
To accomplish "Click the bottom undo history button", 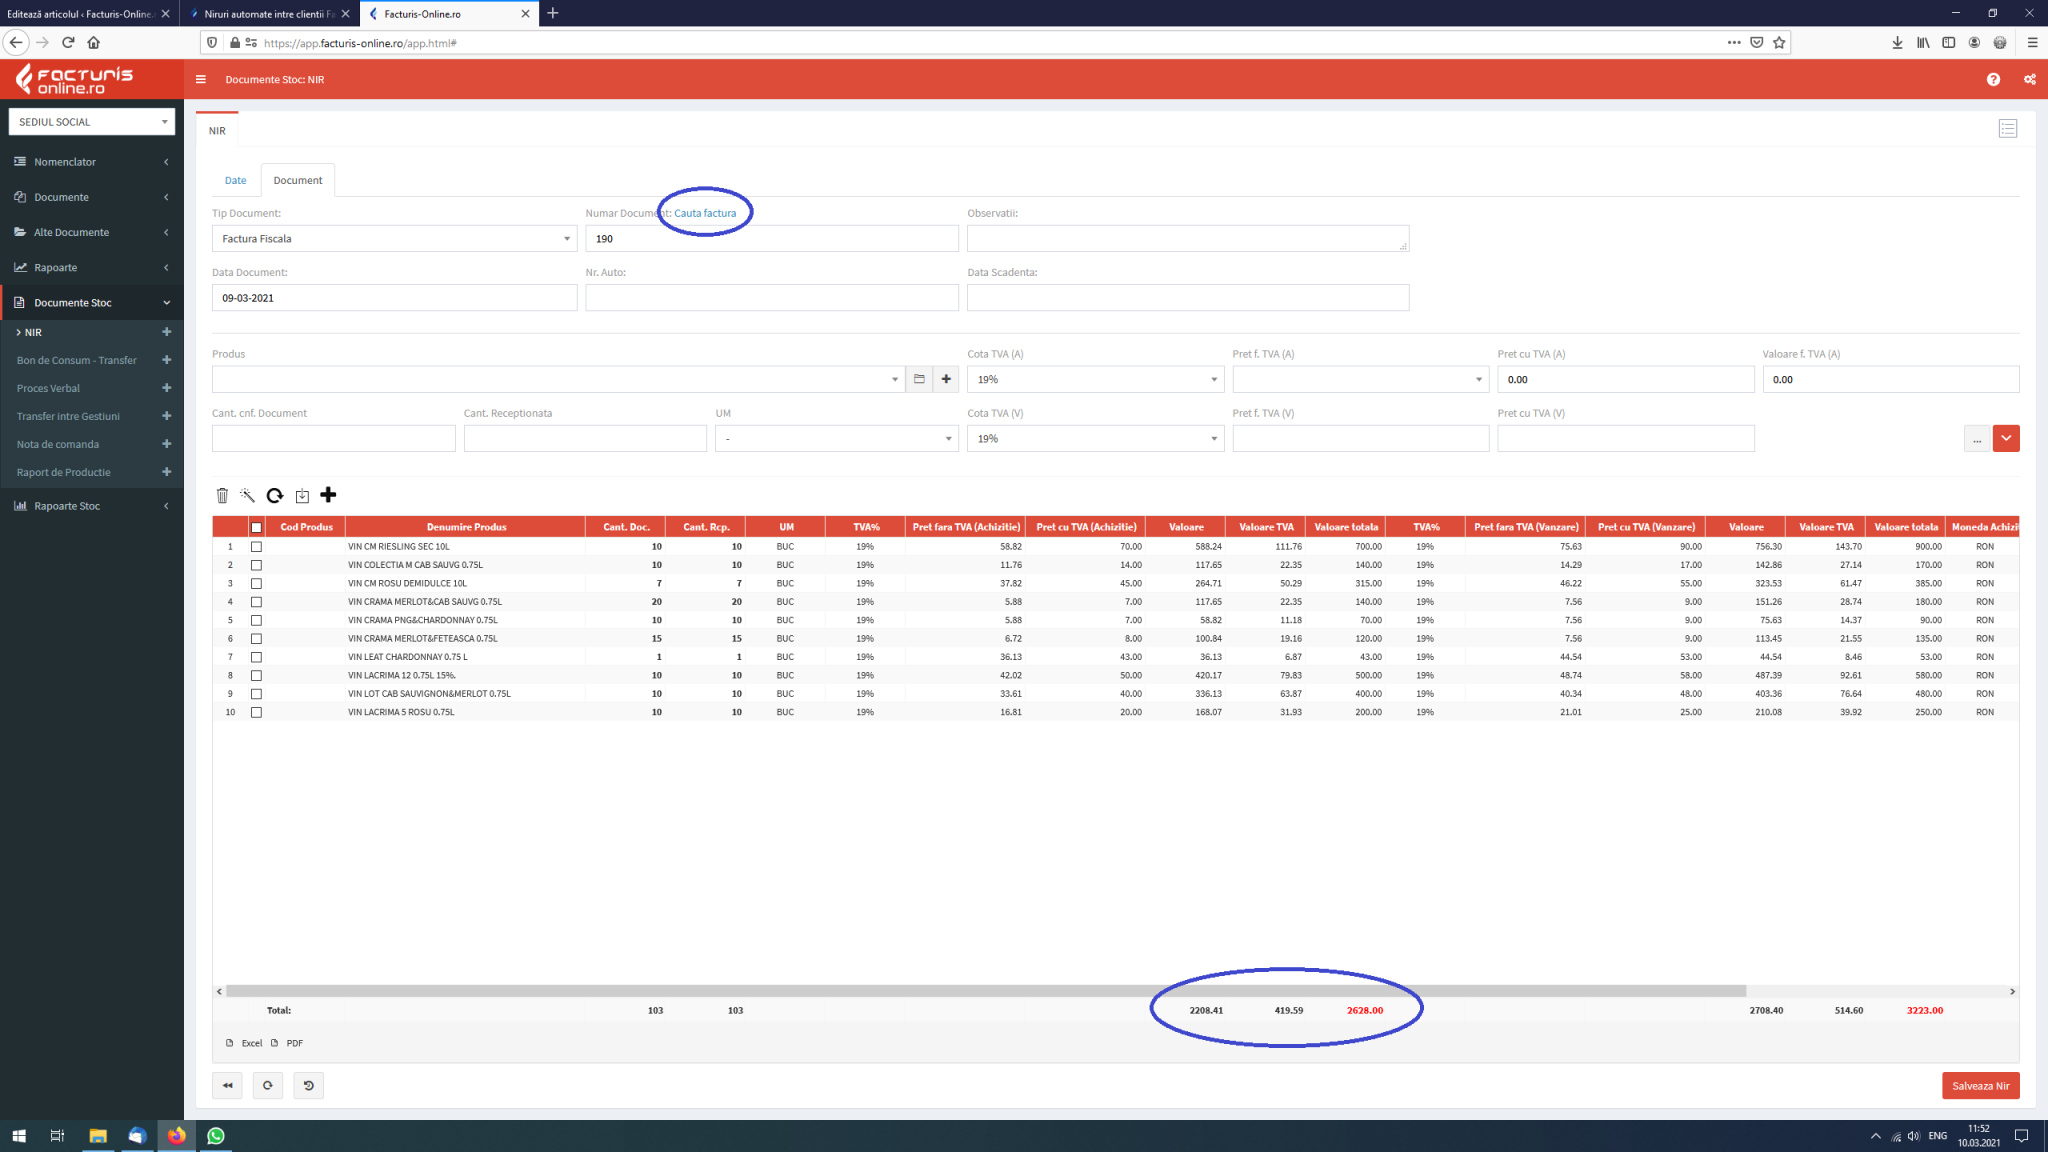I will point(309,1085).
